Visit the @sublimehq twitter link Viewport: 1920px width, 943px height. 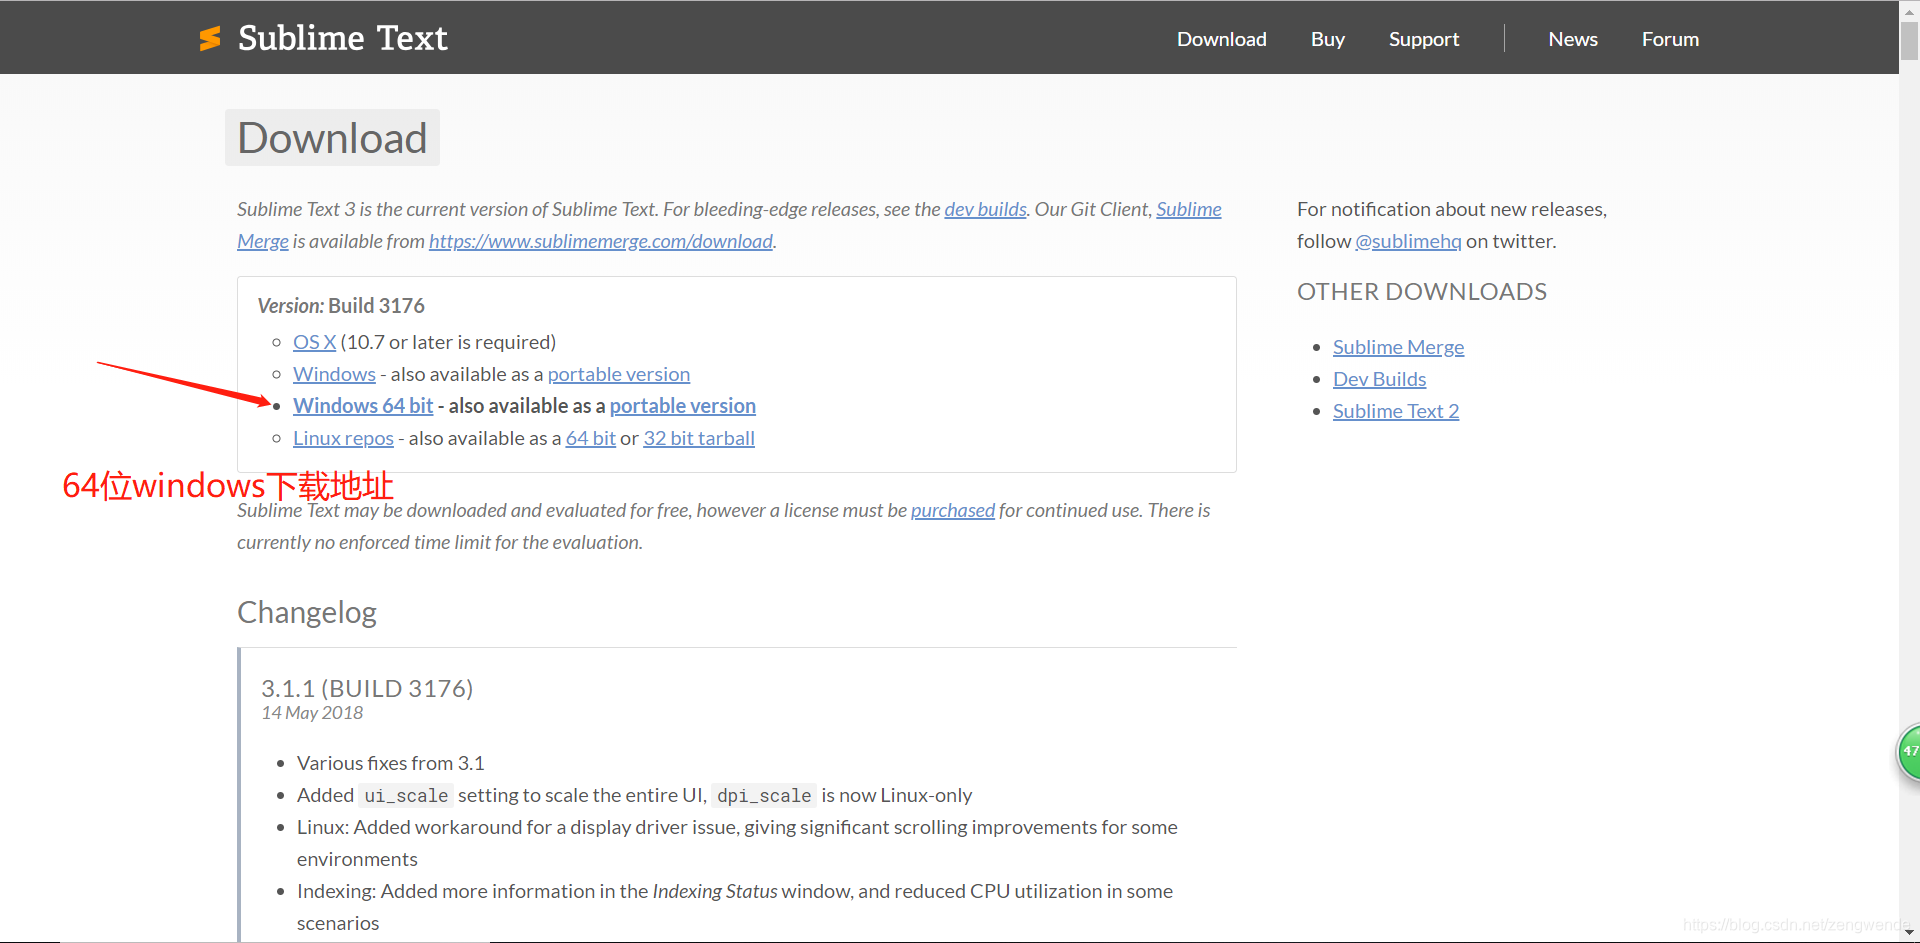click(x=1408, y=241)
